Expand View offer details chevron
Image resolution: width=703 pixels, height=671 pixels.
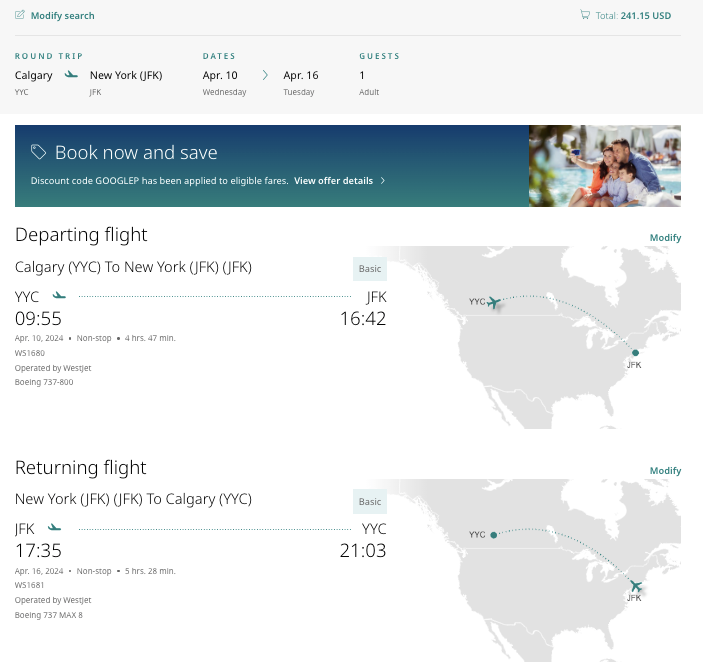383,181
